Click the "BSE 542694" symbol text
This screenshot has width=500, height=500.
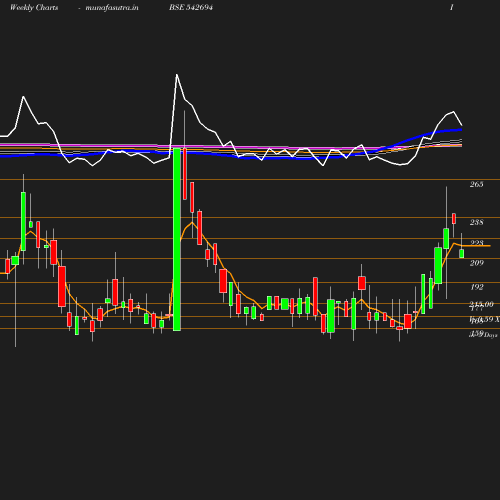[x=191, y=7]
